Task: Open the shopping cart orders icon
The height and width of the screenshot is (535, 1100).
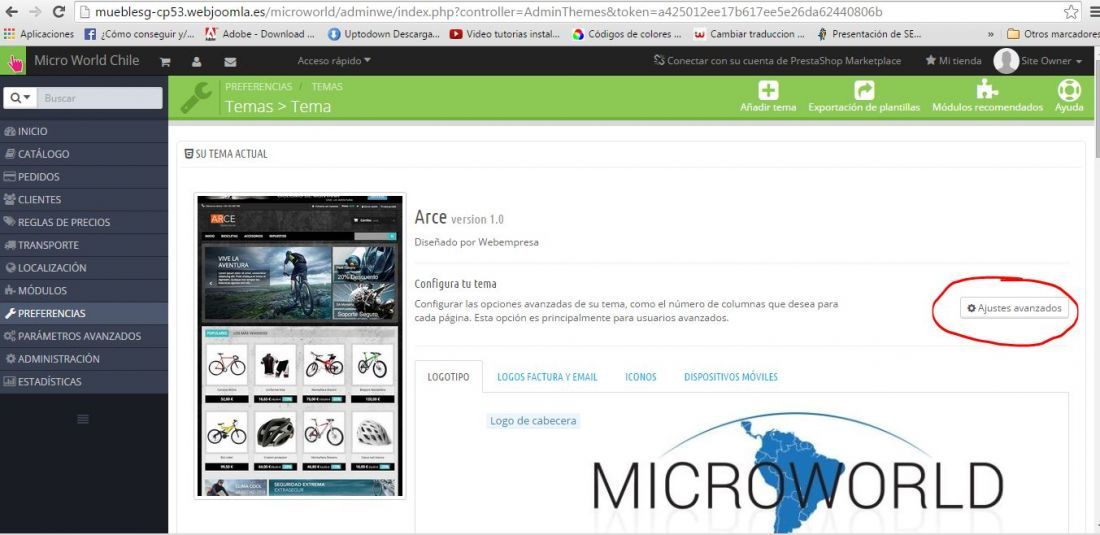Action: point(166,62)
